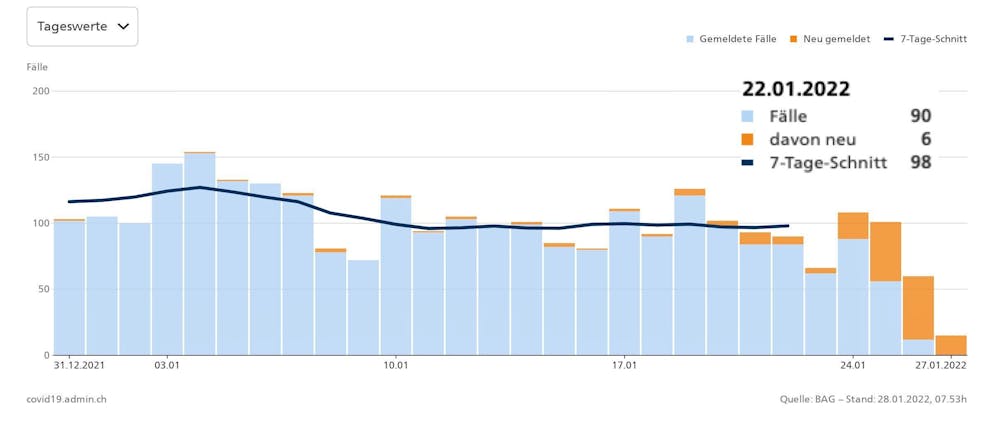Open the Tageswerte dropdown
The image size is (994, 427).
click(82, 27)
